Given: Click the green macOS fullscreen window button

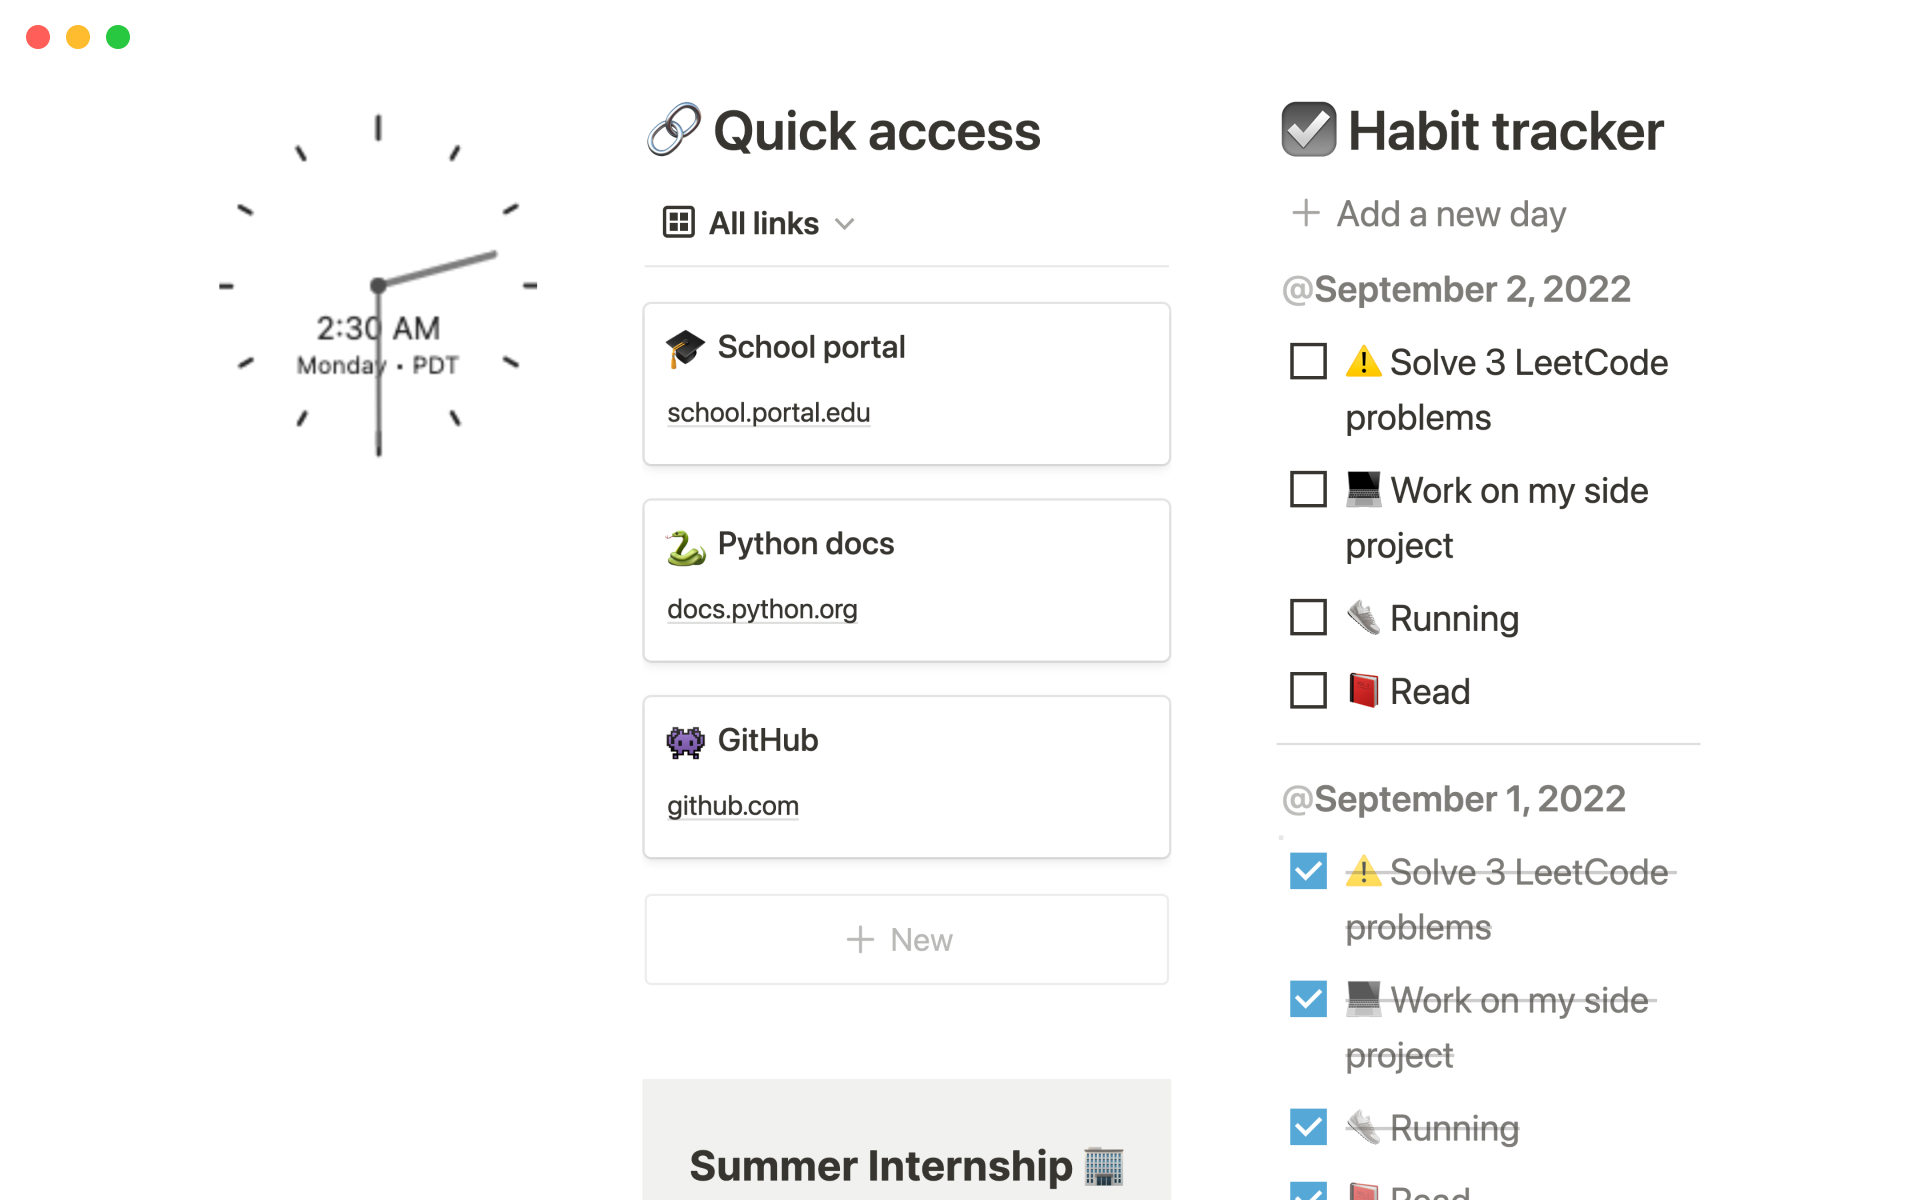Looking at the screenshot, I should click(x=118, y=37).
